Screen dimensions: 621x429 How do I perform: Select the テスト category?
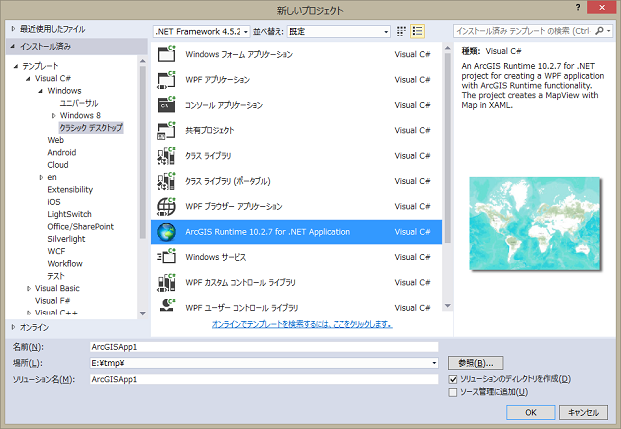pos(55,276)
